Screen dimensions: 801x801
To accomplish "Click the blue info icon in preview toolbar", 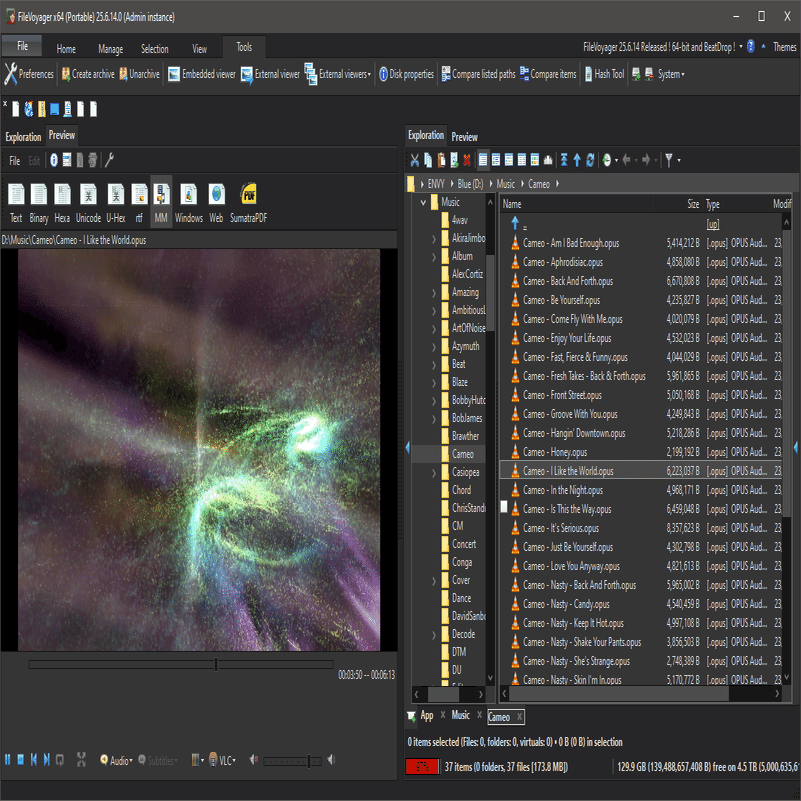I will pyautogui.click(x=54, y=160).
